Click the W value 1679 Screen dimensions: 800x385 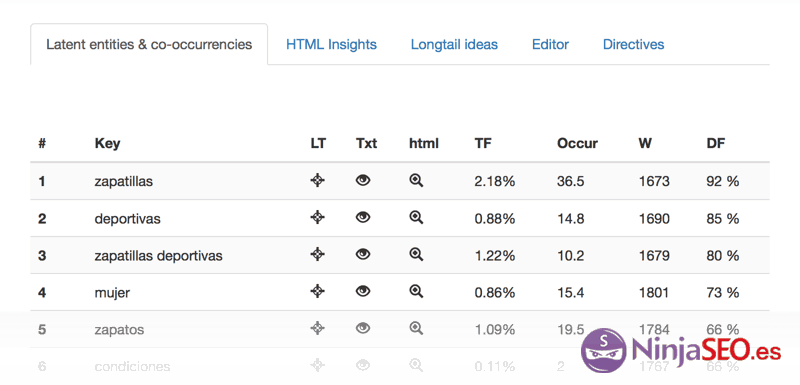point(654,255)
